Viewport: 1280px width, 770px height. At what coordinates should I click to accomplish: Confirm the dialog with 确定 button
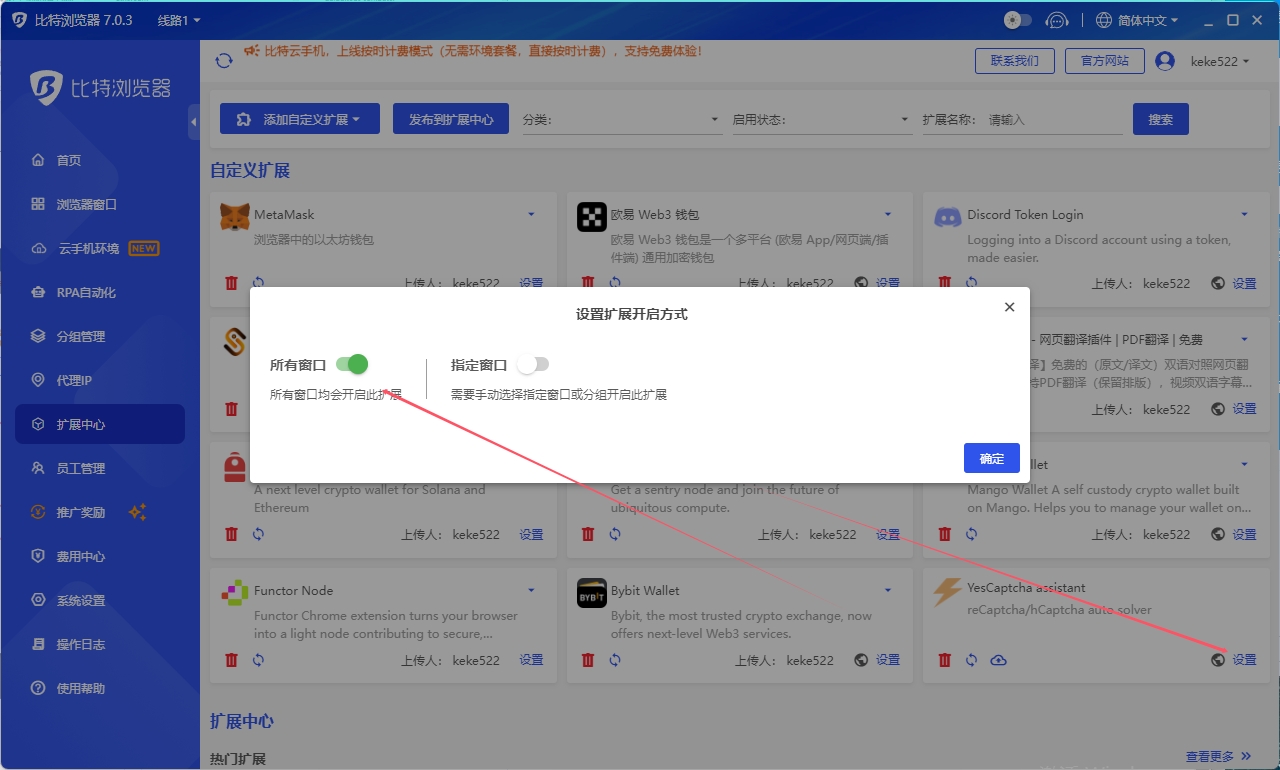(x=991, y=458)
